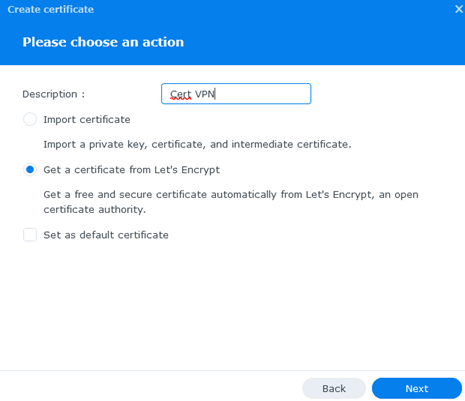This screenshot has height=401, width=465.
Task: Click the Let's Encrypt free certificate explanation text
Action: coord(231,202)
